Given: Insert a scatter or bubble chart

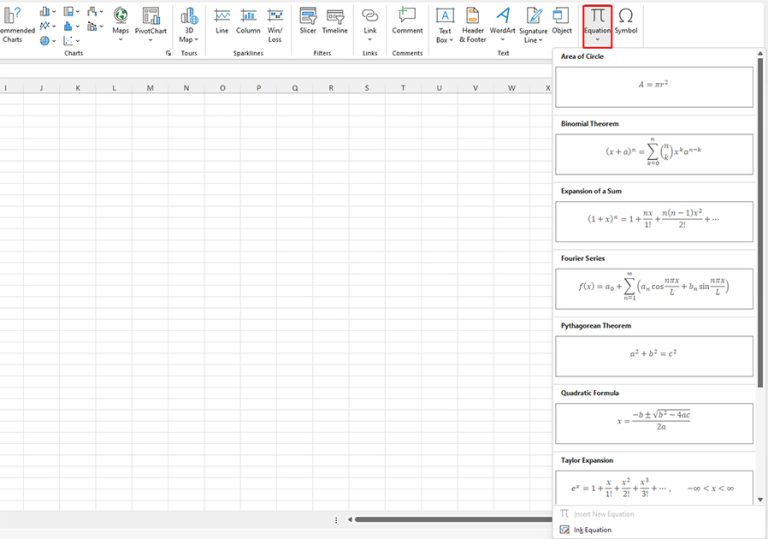Looking at the screenshot, I should [x=69, y=41].
